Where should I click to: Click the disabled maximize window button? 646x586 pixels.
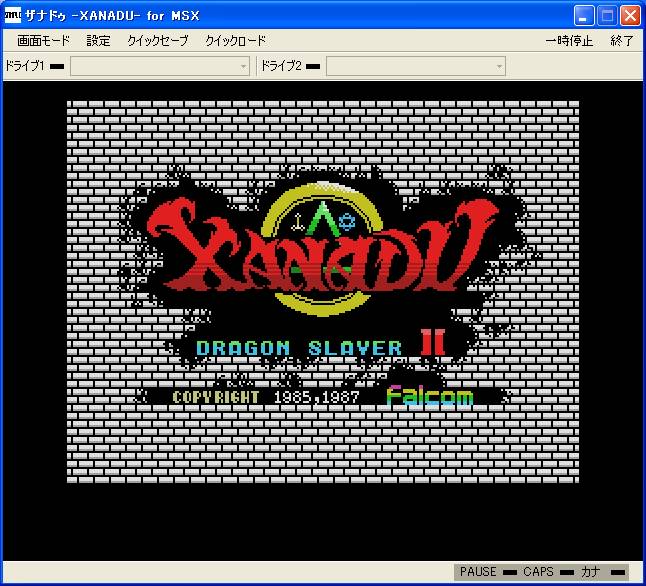(607, 16)
